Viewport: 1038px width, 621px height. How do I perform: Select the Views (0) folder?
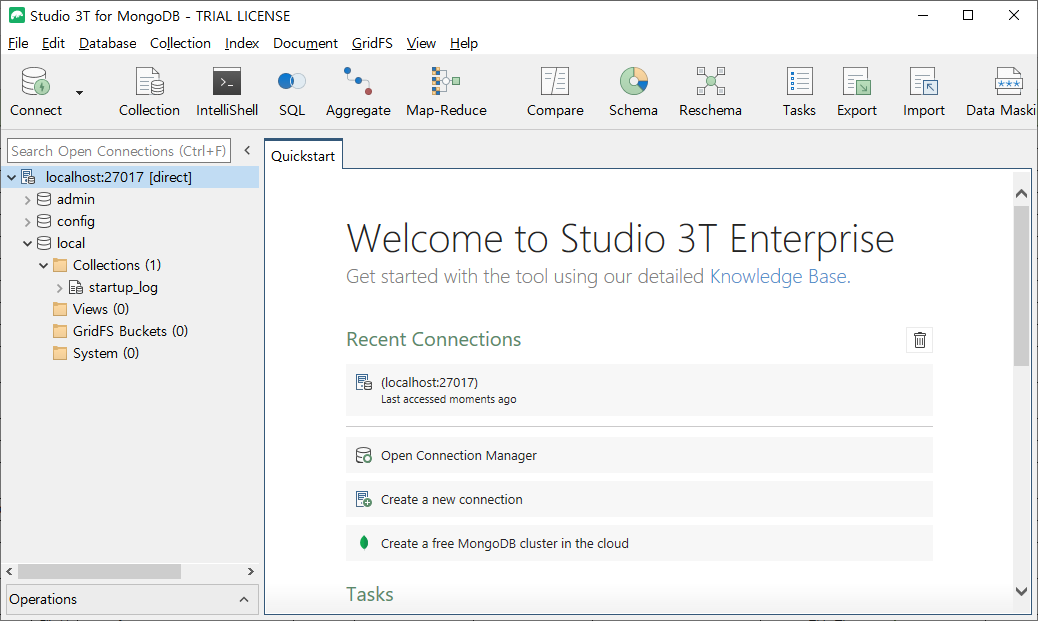pos(101,309)
